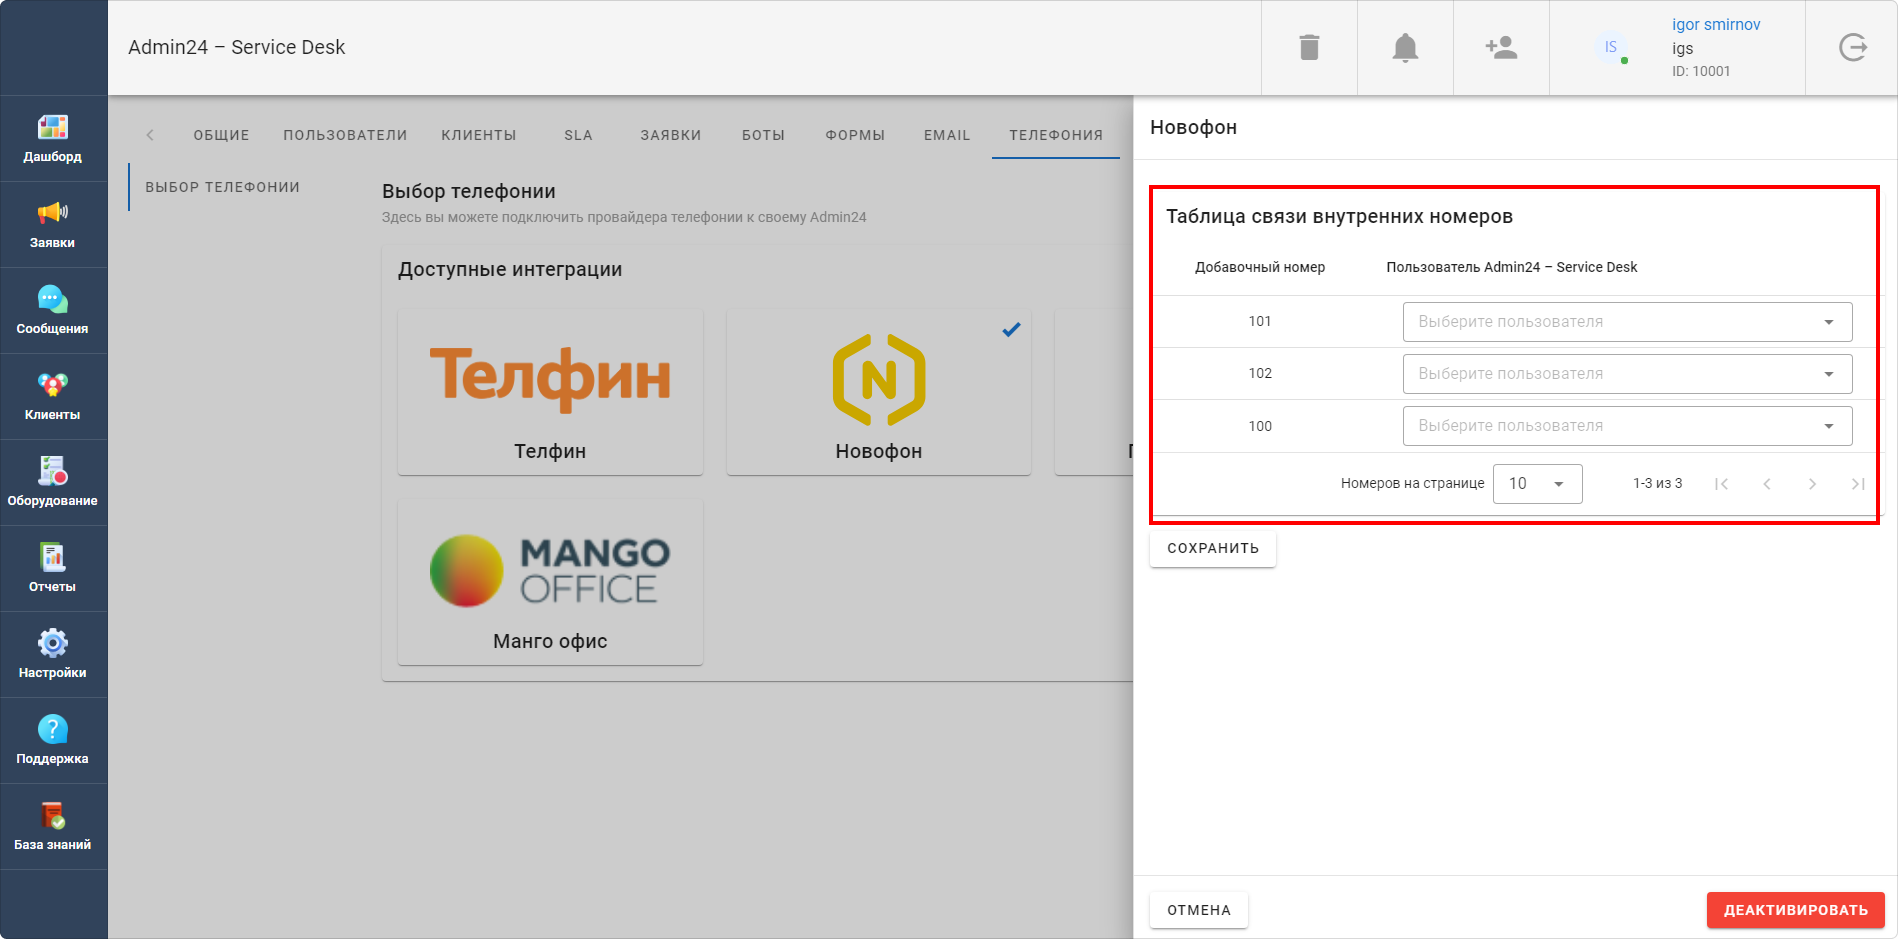
Task: Switch to the ОБЩИЕ tab
Action: [221, 135]
